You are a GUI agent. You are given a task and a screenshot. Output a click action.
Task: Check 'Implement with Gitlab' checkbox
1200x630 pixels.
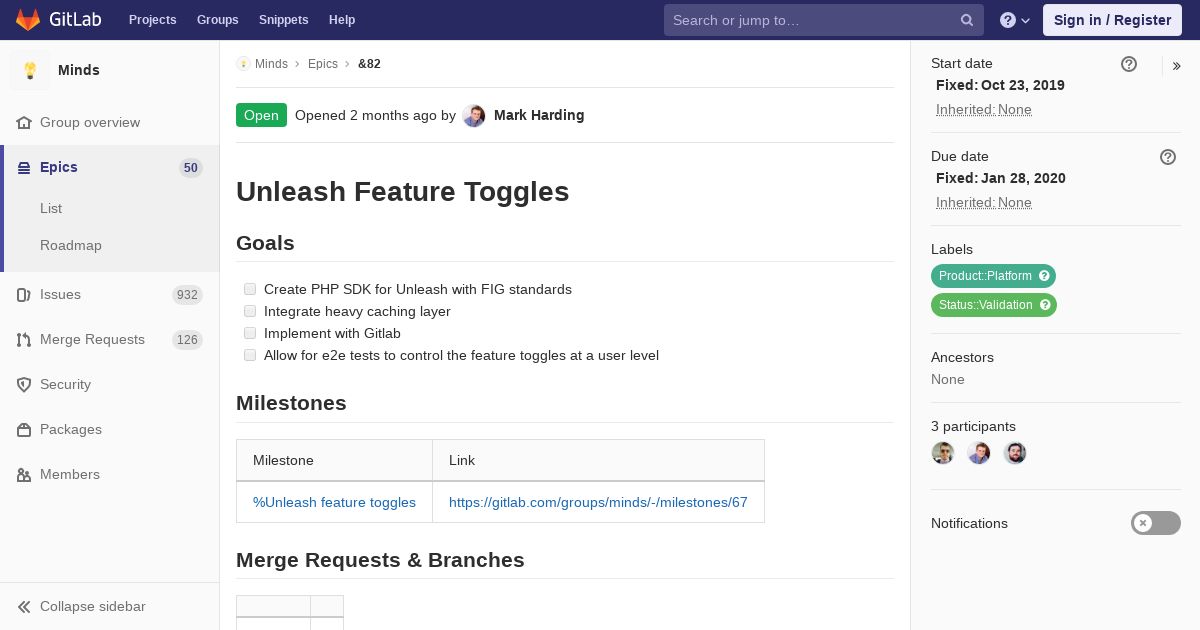250,333
